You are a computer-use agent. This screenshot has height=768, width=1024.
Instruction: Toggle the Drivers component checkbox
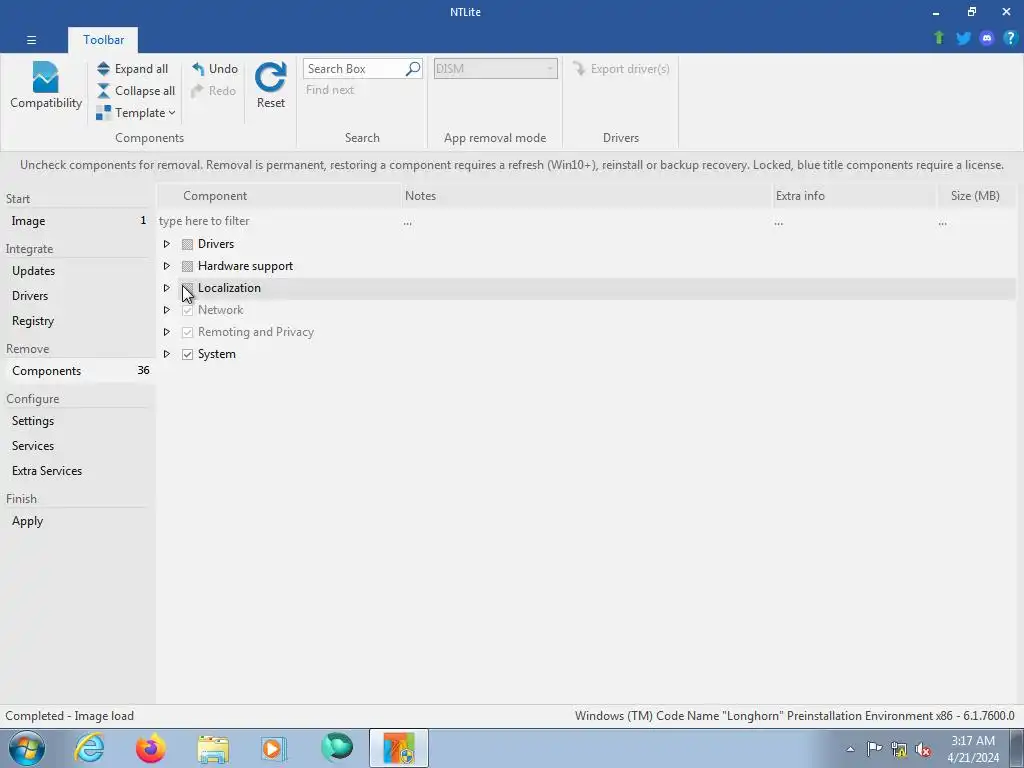pyautogui.click(x=187, y=244)
